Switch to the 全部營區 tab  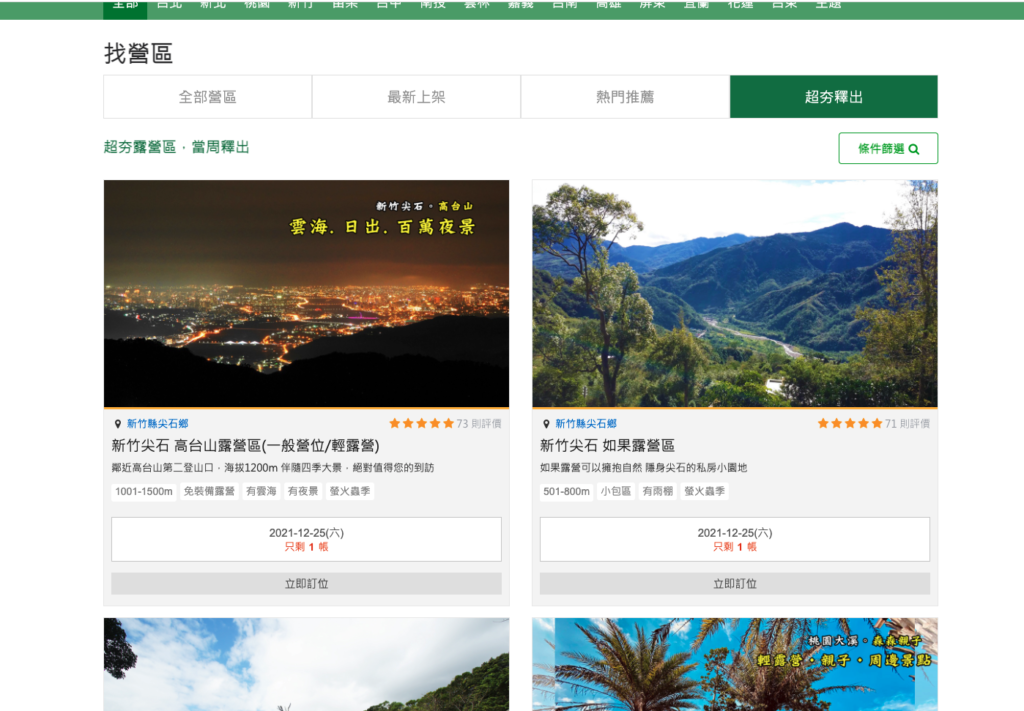[x=207, y=97]
